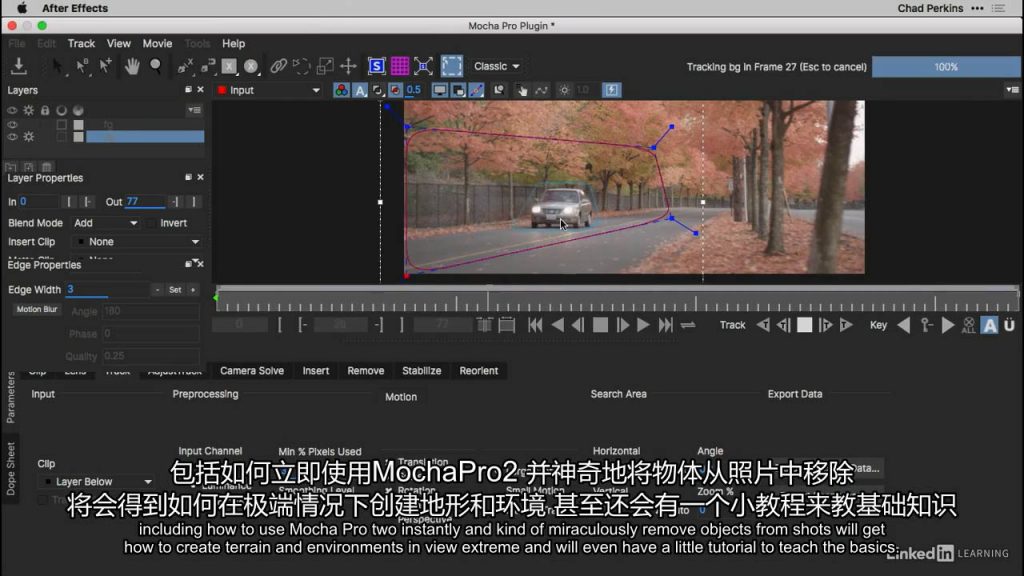Switch to the Remove tab
This screenshot has width=1024, height=576.
tap(366, 371)
